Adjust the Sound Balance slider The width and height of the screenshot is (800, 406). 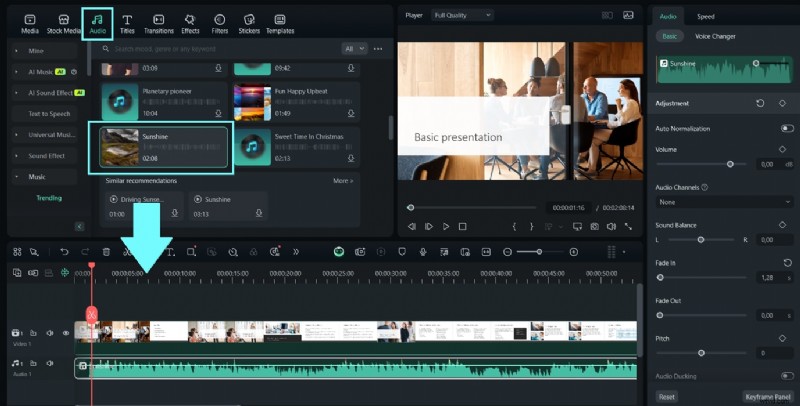pyautogui.click(x=702, y=240)
